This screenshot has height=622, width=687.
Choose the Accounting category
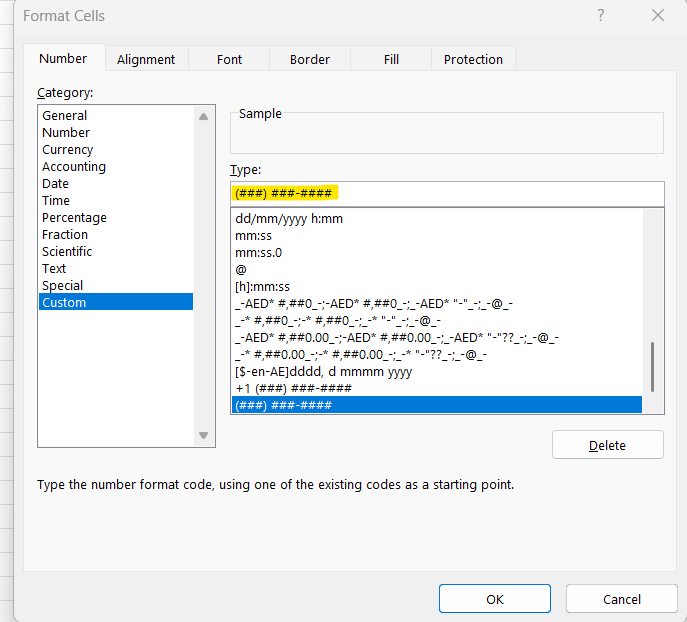tap(116, 166)
